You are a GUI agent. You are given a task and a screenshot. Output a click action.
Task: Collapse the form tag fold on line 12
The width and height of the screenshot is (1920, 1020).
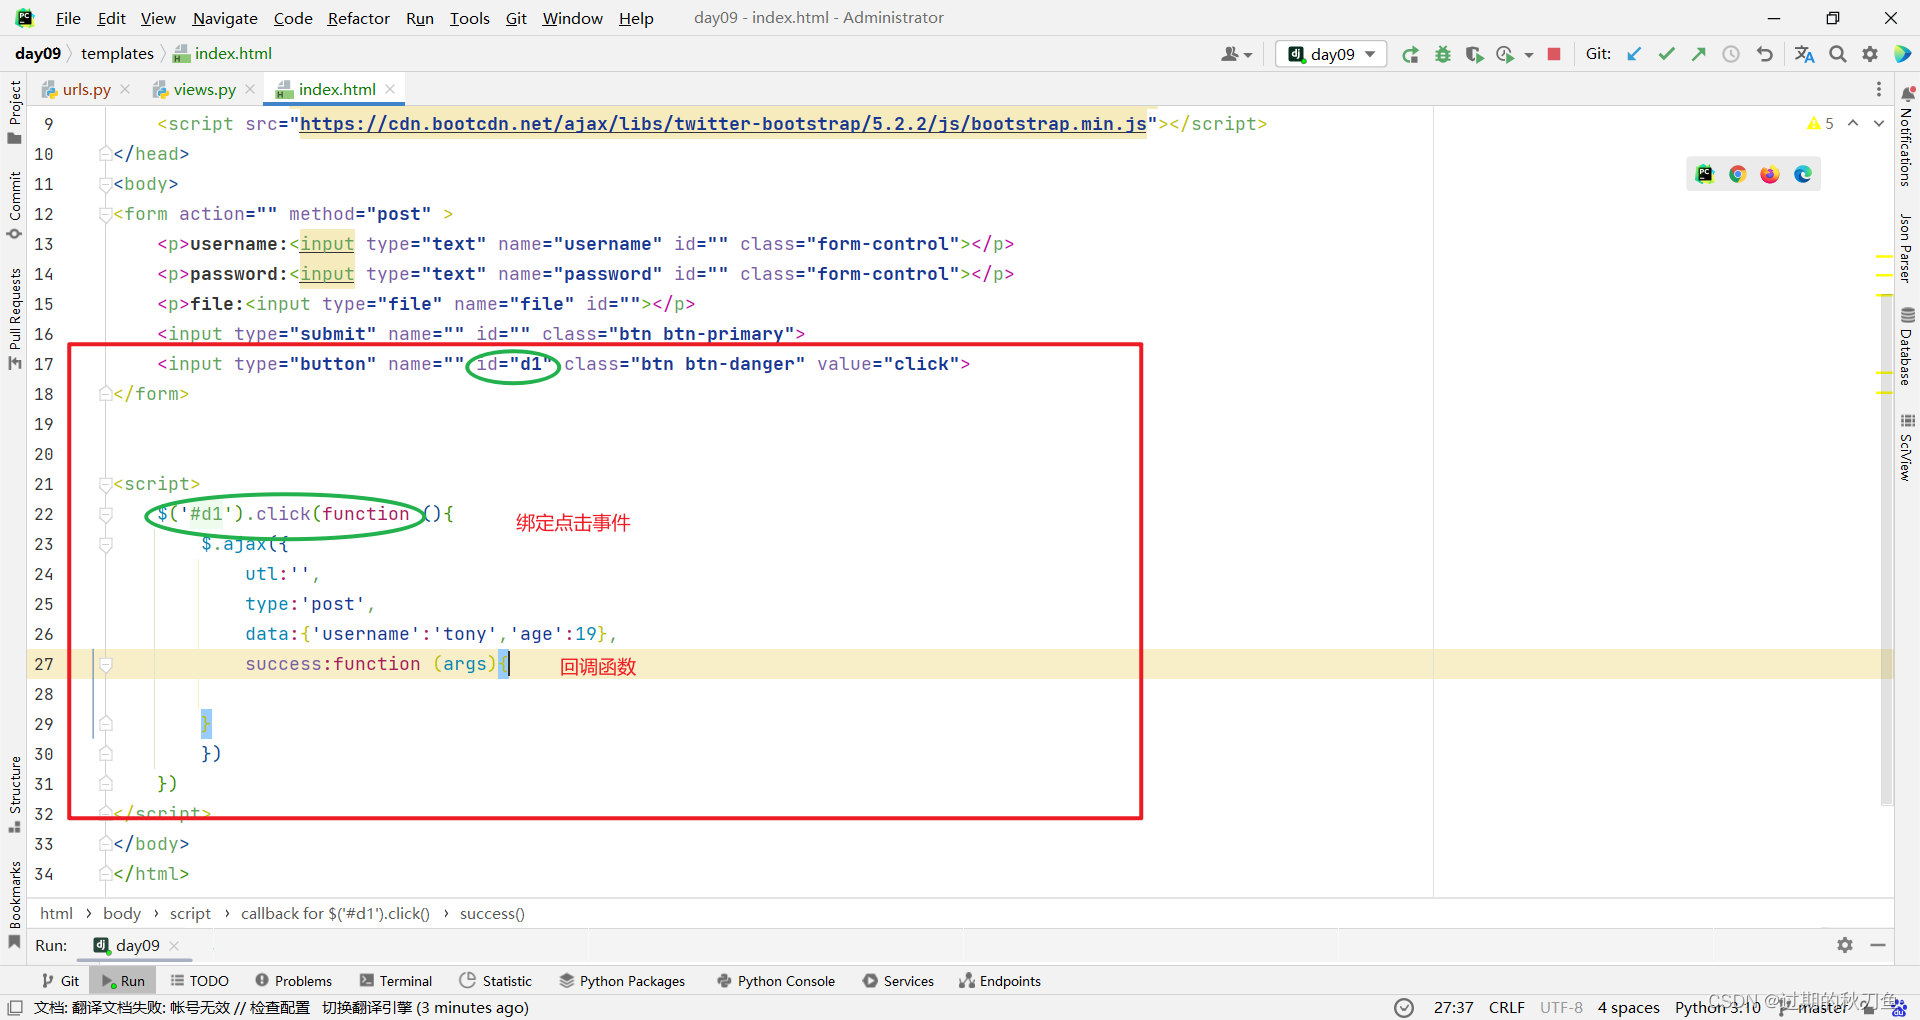[105, 214]
